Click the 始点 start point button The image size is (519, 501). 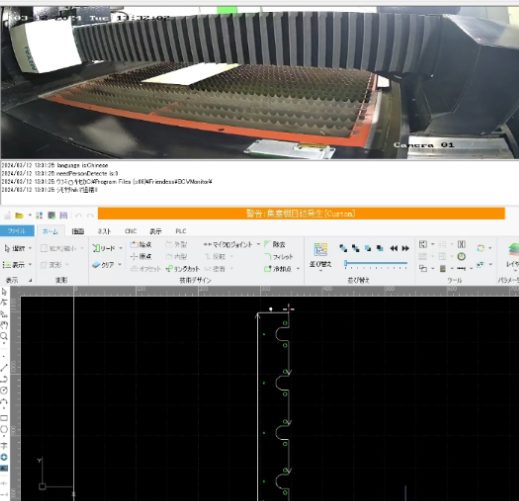pos(141,244)
